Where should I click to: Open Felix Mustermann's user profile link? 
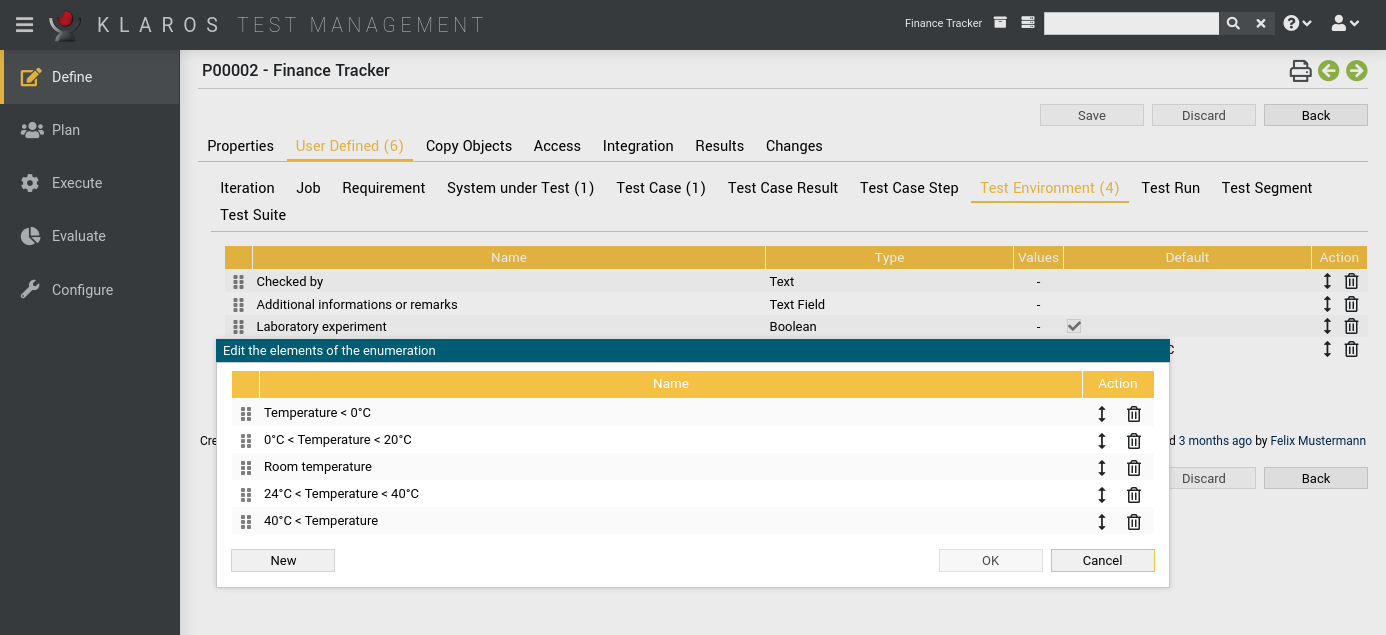tap(1317, 440)
